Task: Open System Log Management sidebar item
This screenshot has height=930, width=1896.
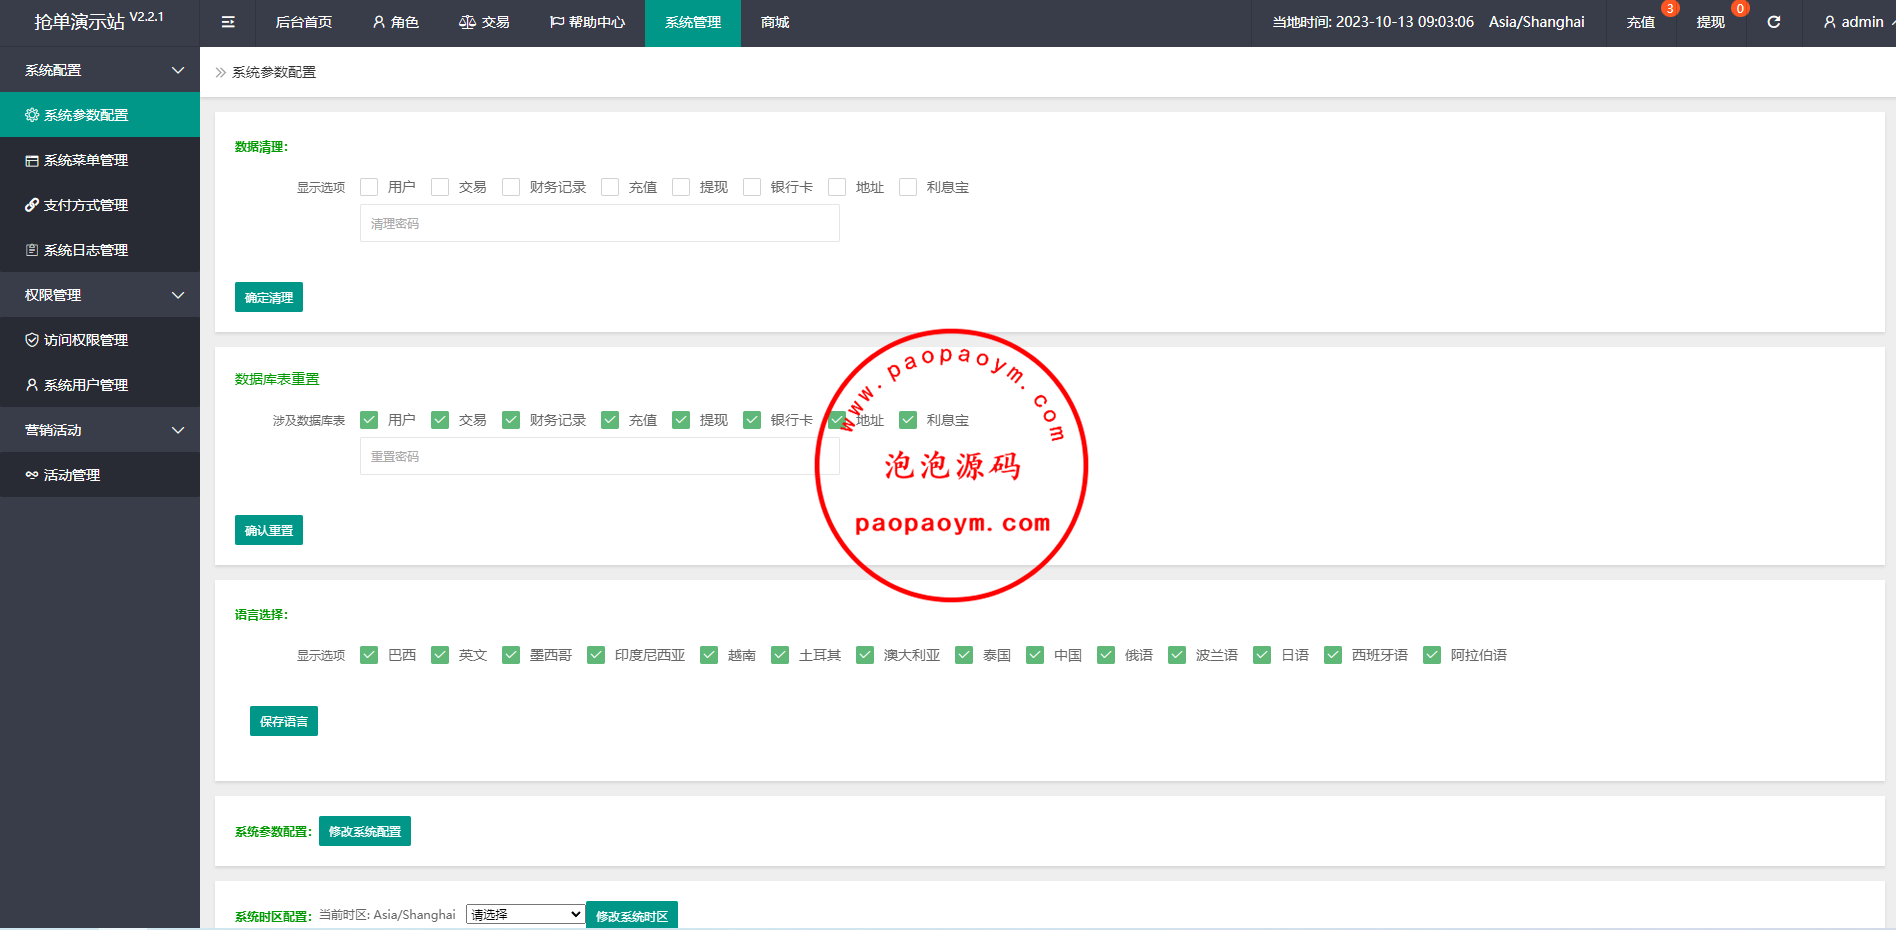Action: (86, 250)
